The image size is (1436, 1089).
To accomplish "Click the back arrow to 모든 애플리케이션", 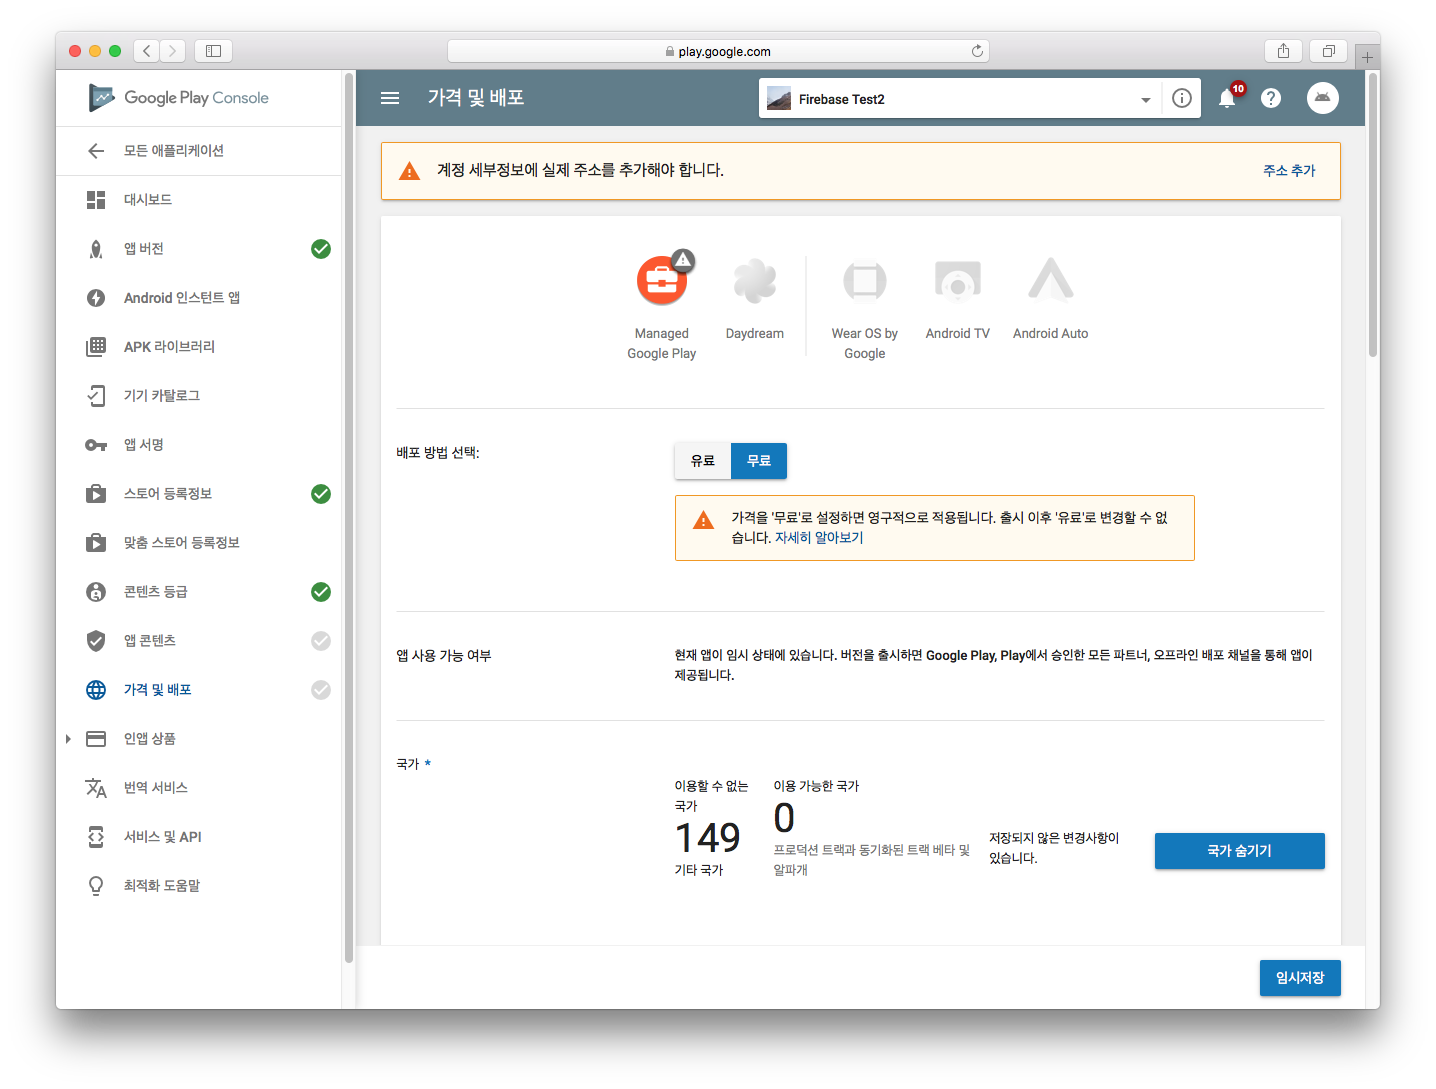I will click(96, 151).
